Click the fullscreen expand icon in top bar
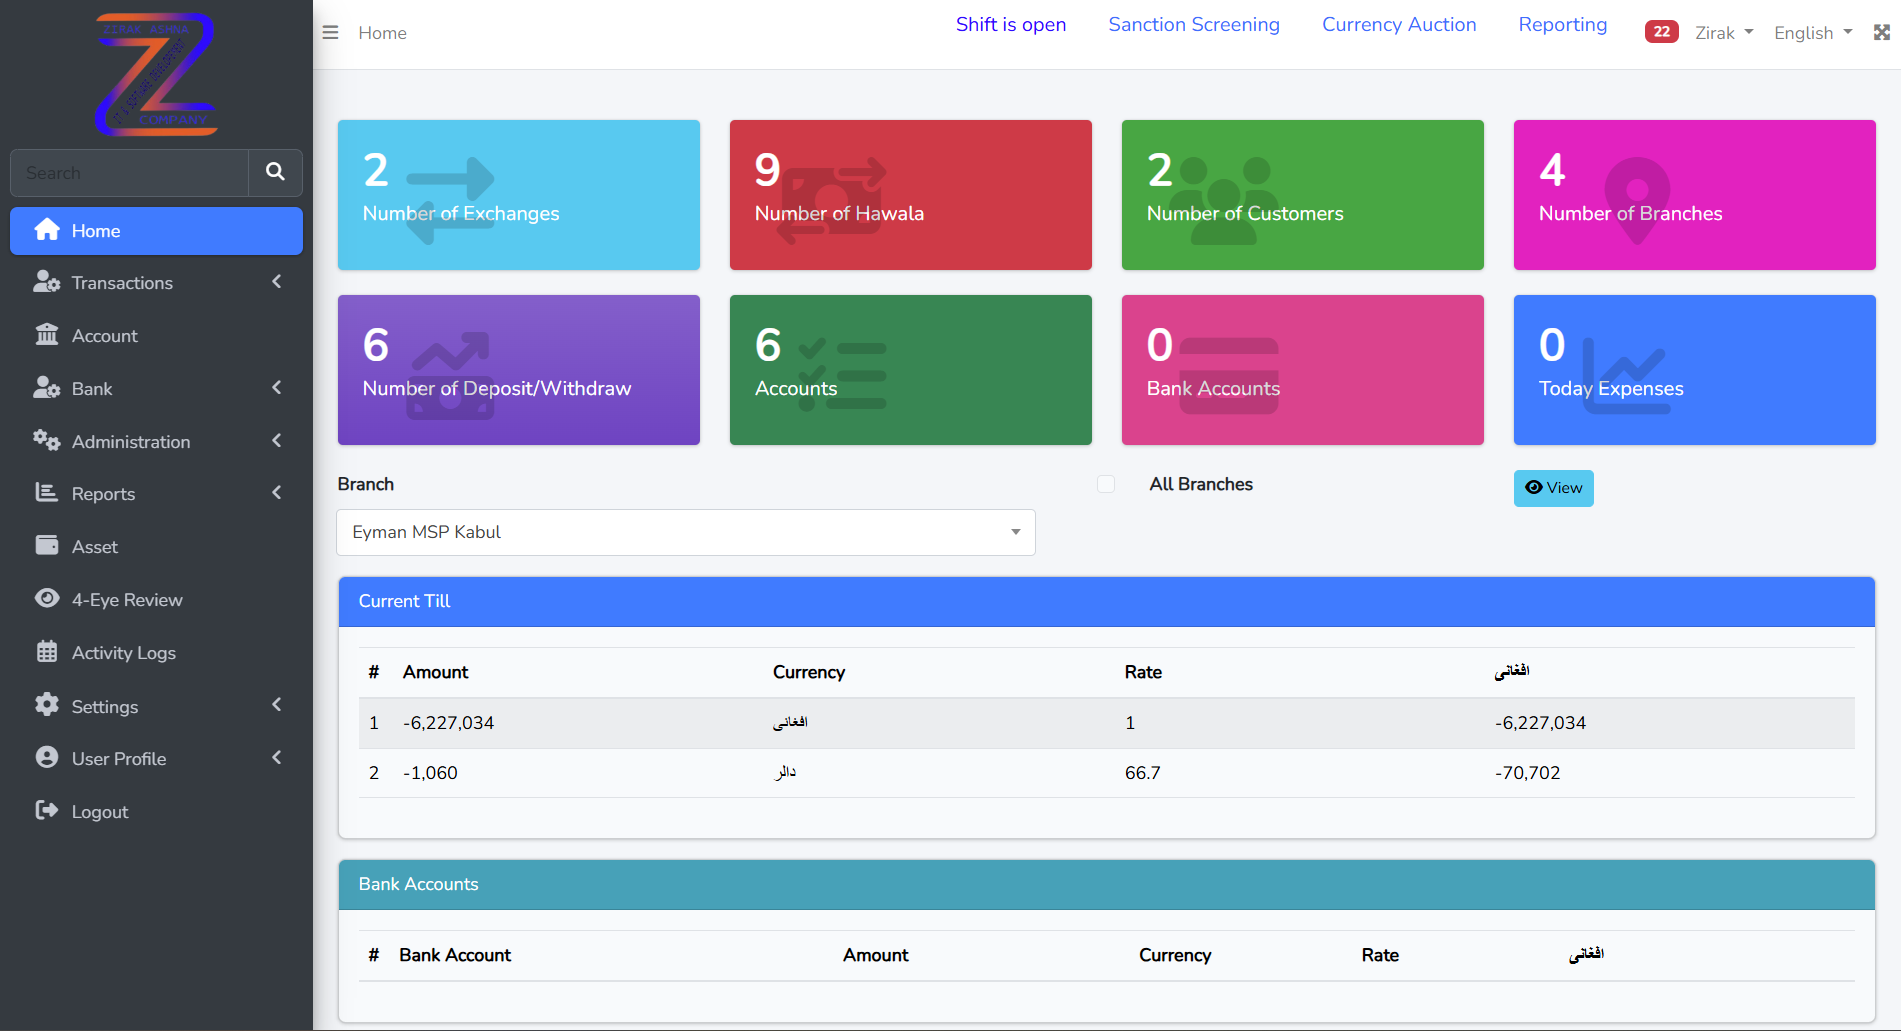 (1881, 33)
